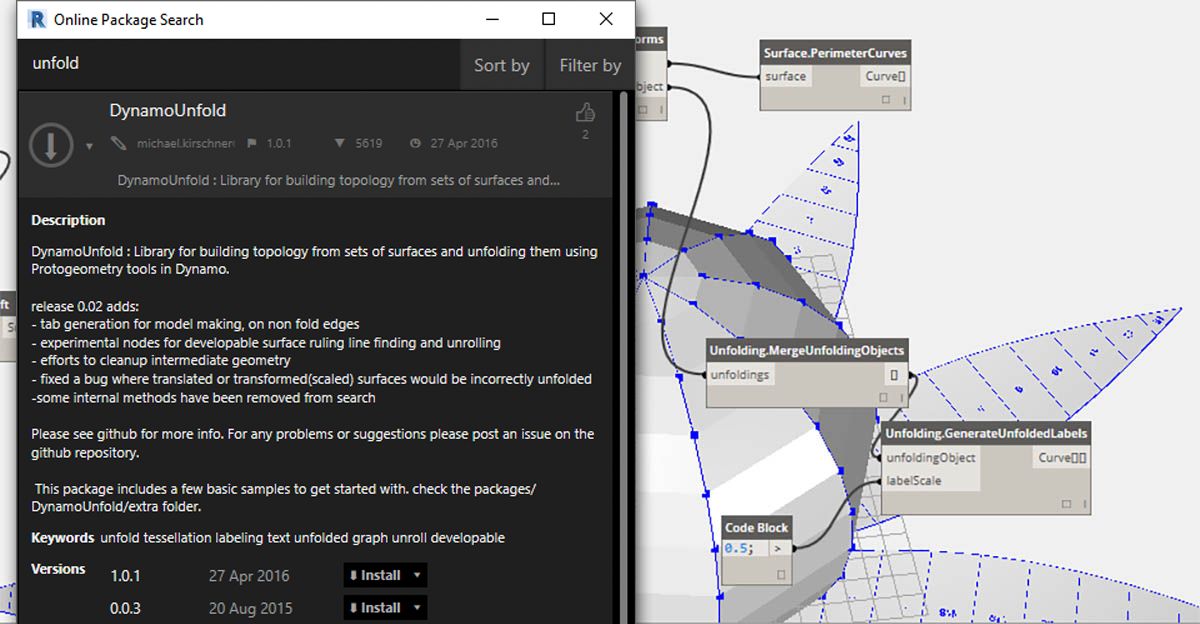This screenshot has width=1200, height=624.
Task: Like the package with thumbs-up icon
Action: [585, 113]
